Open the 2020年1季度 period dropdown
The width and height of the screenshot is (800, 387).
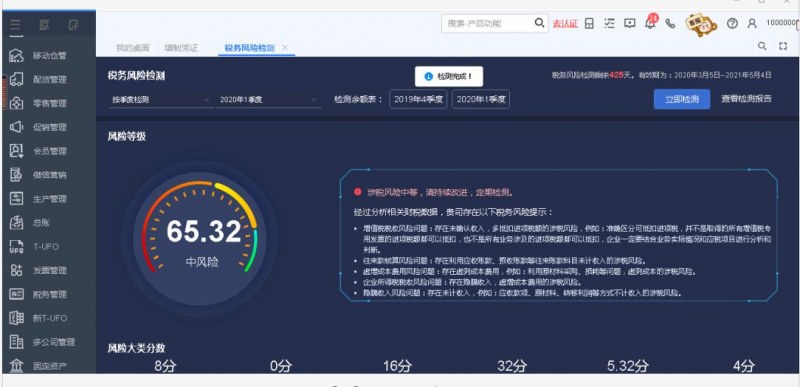tap(268, 100)
